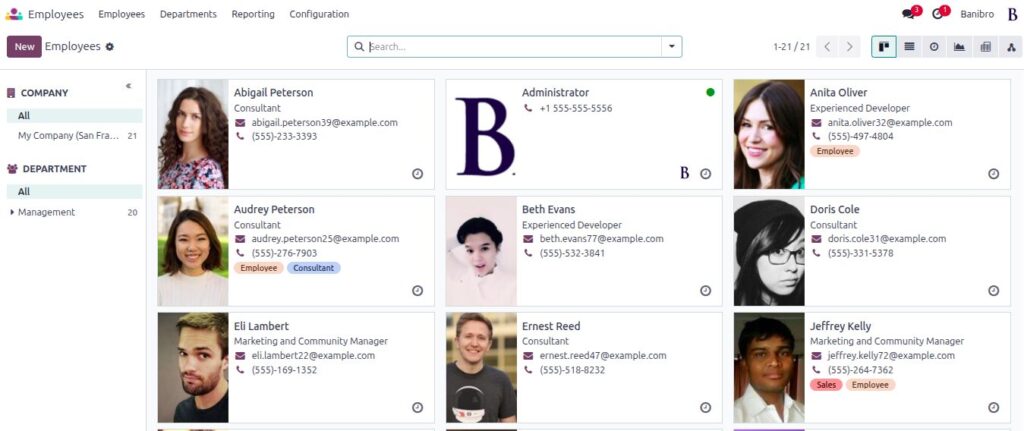Open Abigail Peterson's photo

(193, 135)
